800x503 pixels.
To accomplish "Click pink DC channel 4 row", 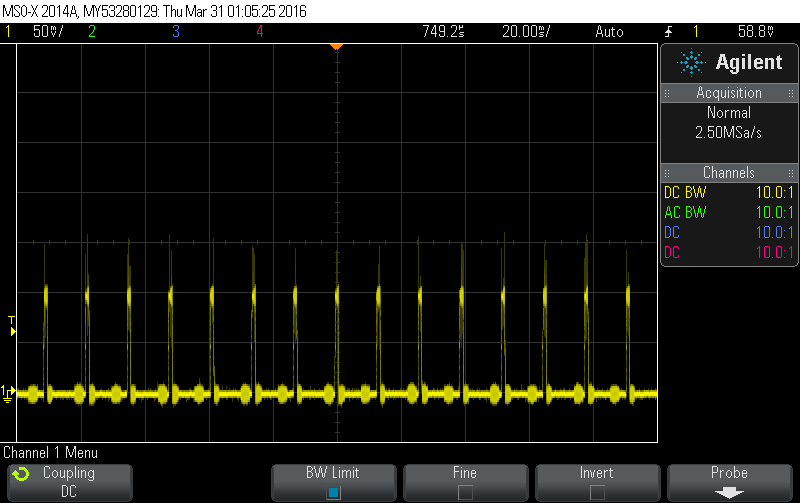I will tap(729, 253).
